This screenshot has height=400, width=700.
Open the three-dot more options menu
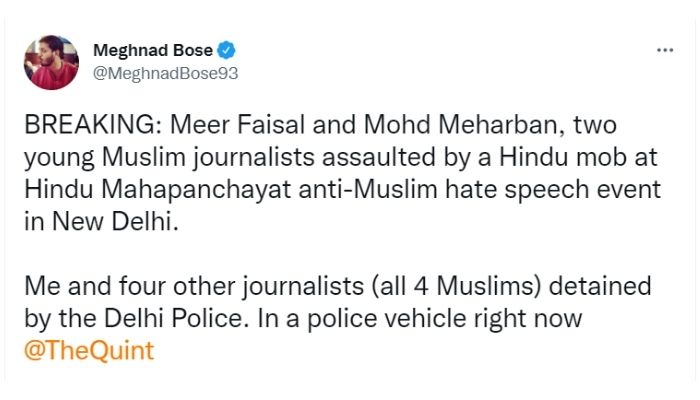665,50
